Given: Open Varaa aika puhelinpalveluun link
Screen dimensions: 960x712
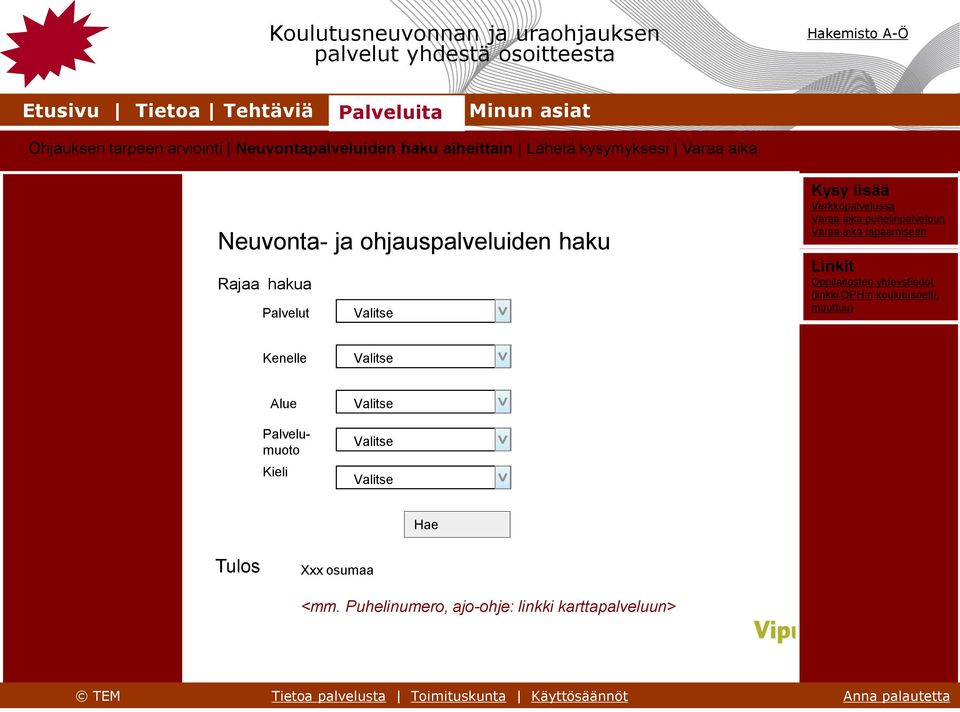Looking at the screenshot, I should coord(877,219).
